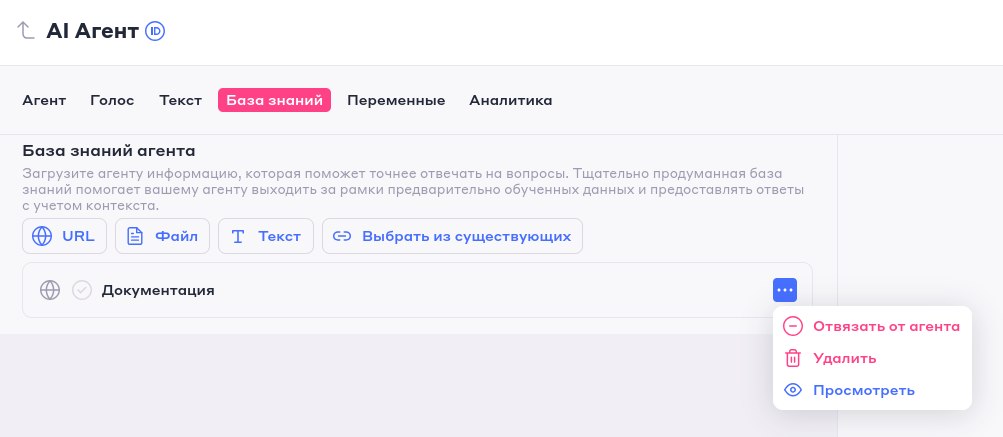Click the chain link icon for existing sources
This screenshot has height=437, width=1003.
(x=342, y=236)
